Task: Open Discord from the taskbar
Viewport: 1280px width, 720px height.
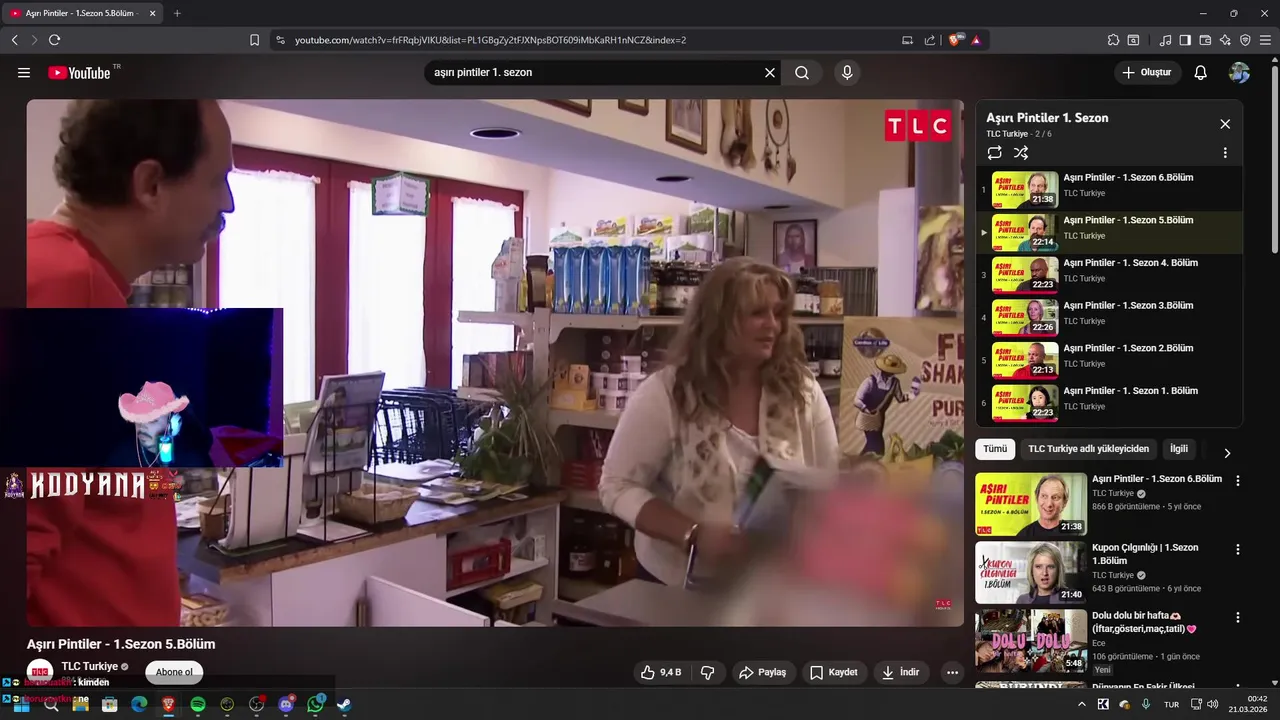Action: (x=286, y=704)
